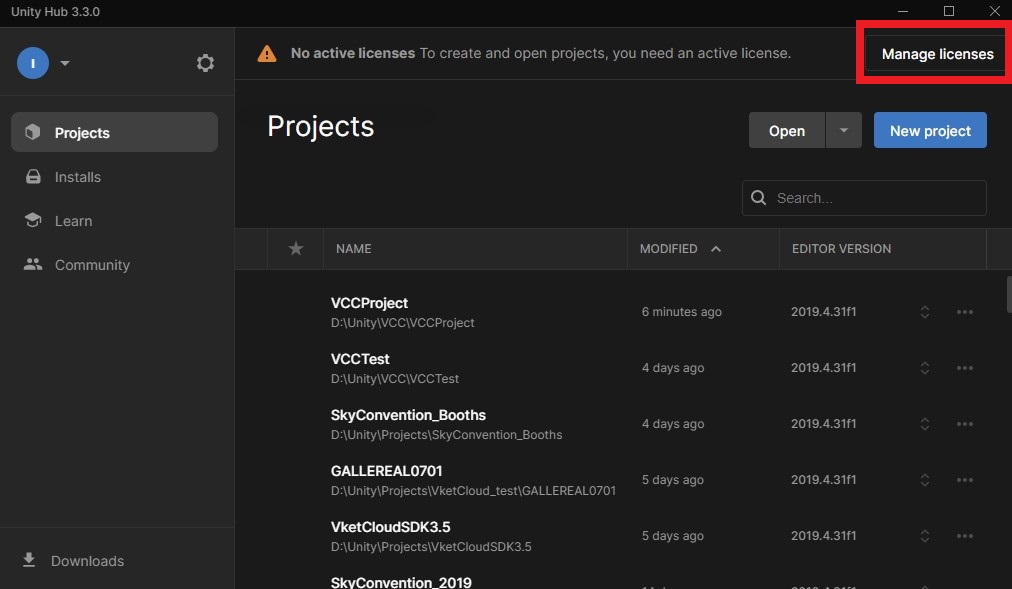Open the Downloads panel
This screenshot has width=1012, height=589.
pyautogui.click(x=87, y=561)
